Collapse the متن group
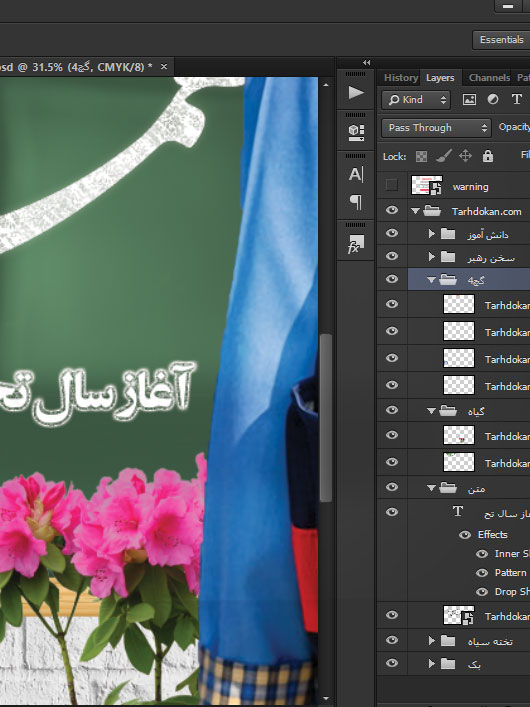530x707 pixels. [431, 488]
